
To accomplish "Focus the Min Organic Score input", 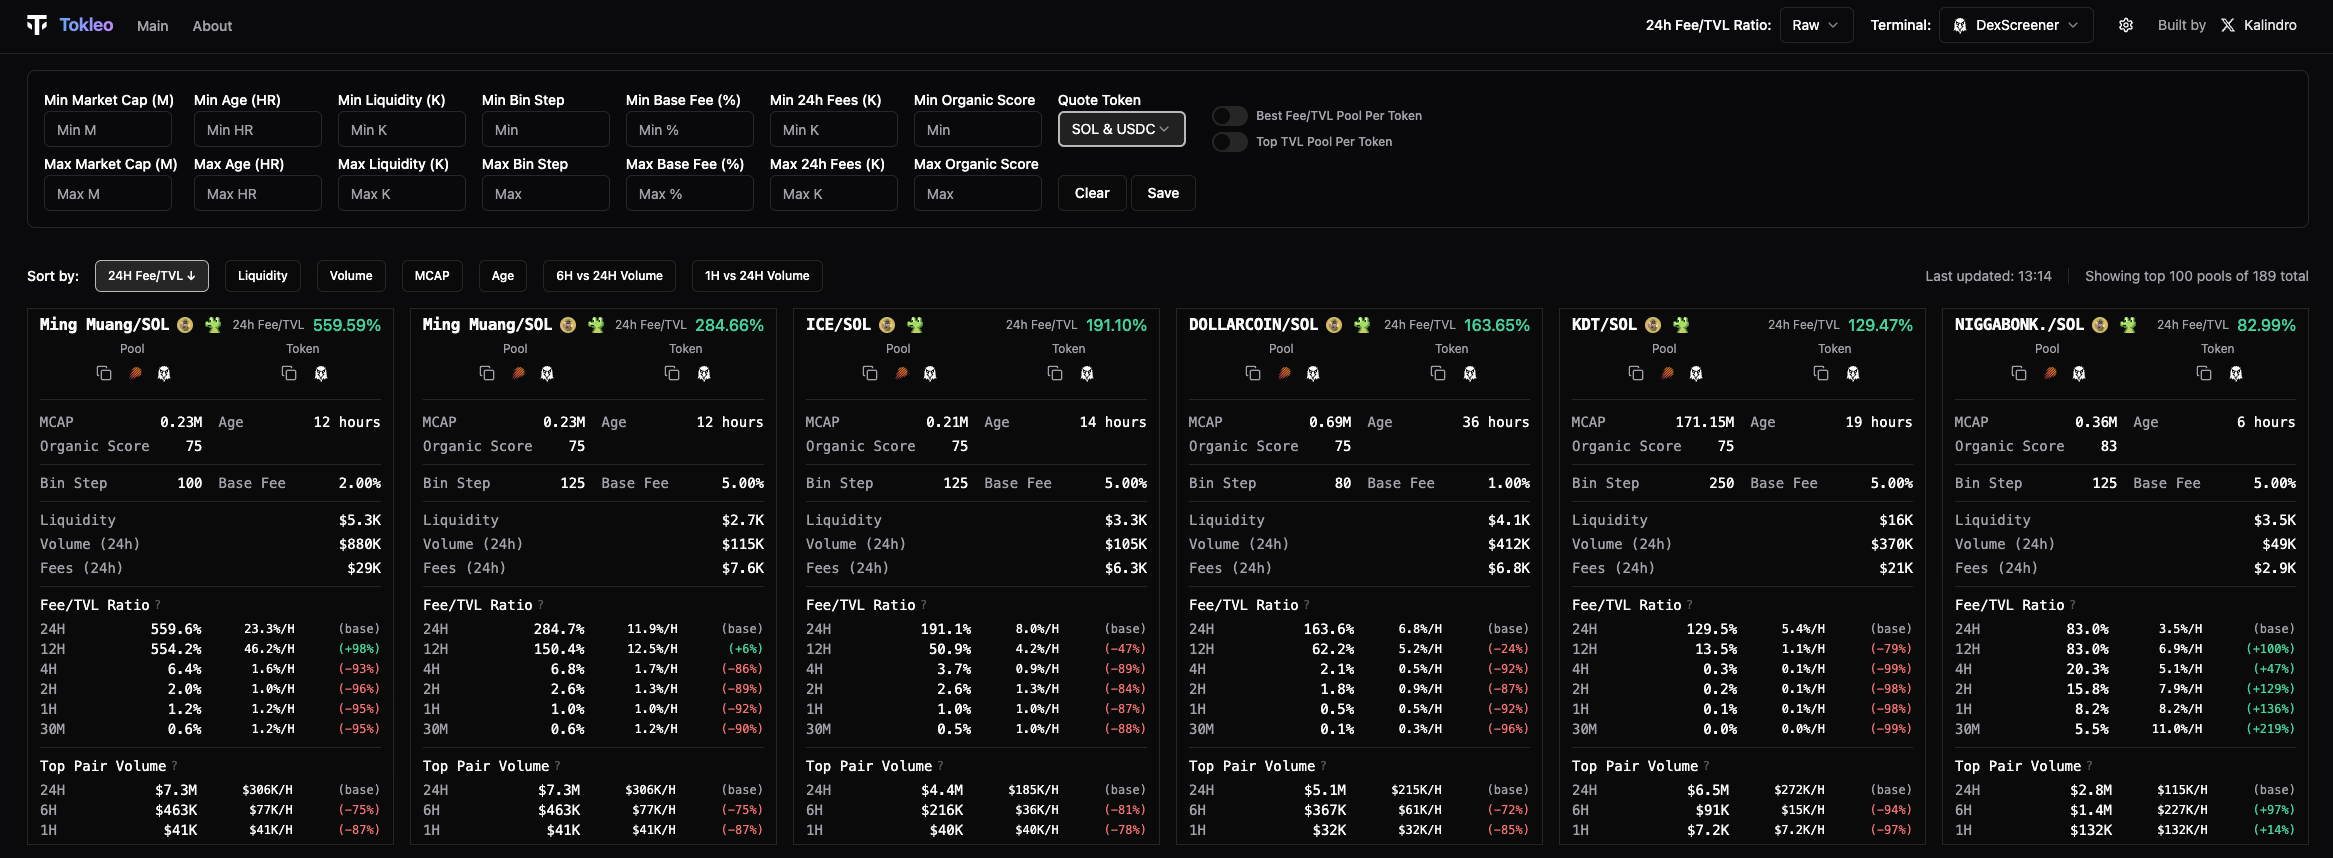I will point(978,130).
